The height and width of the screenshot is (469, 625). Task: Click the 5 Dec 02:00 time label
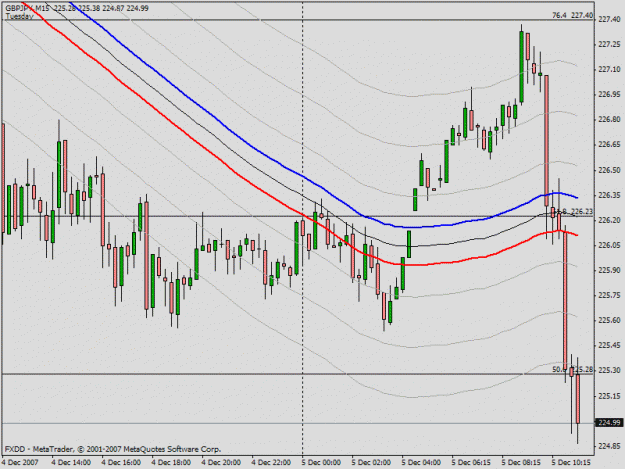[x=371, y=463]
